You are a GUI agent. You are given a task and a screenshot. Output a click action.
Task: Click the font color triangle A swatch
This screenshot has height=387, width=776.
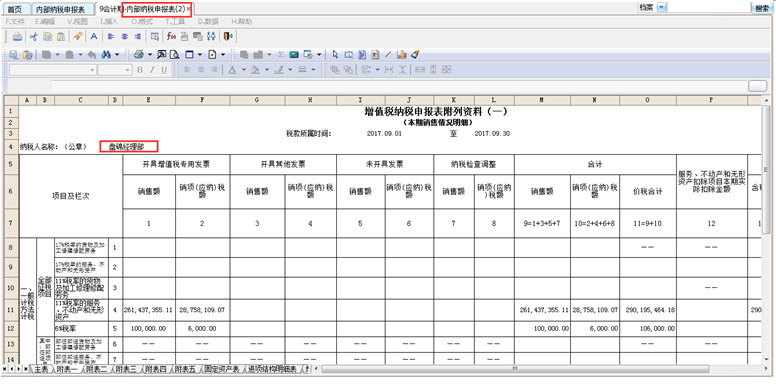233,70
